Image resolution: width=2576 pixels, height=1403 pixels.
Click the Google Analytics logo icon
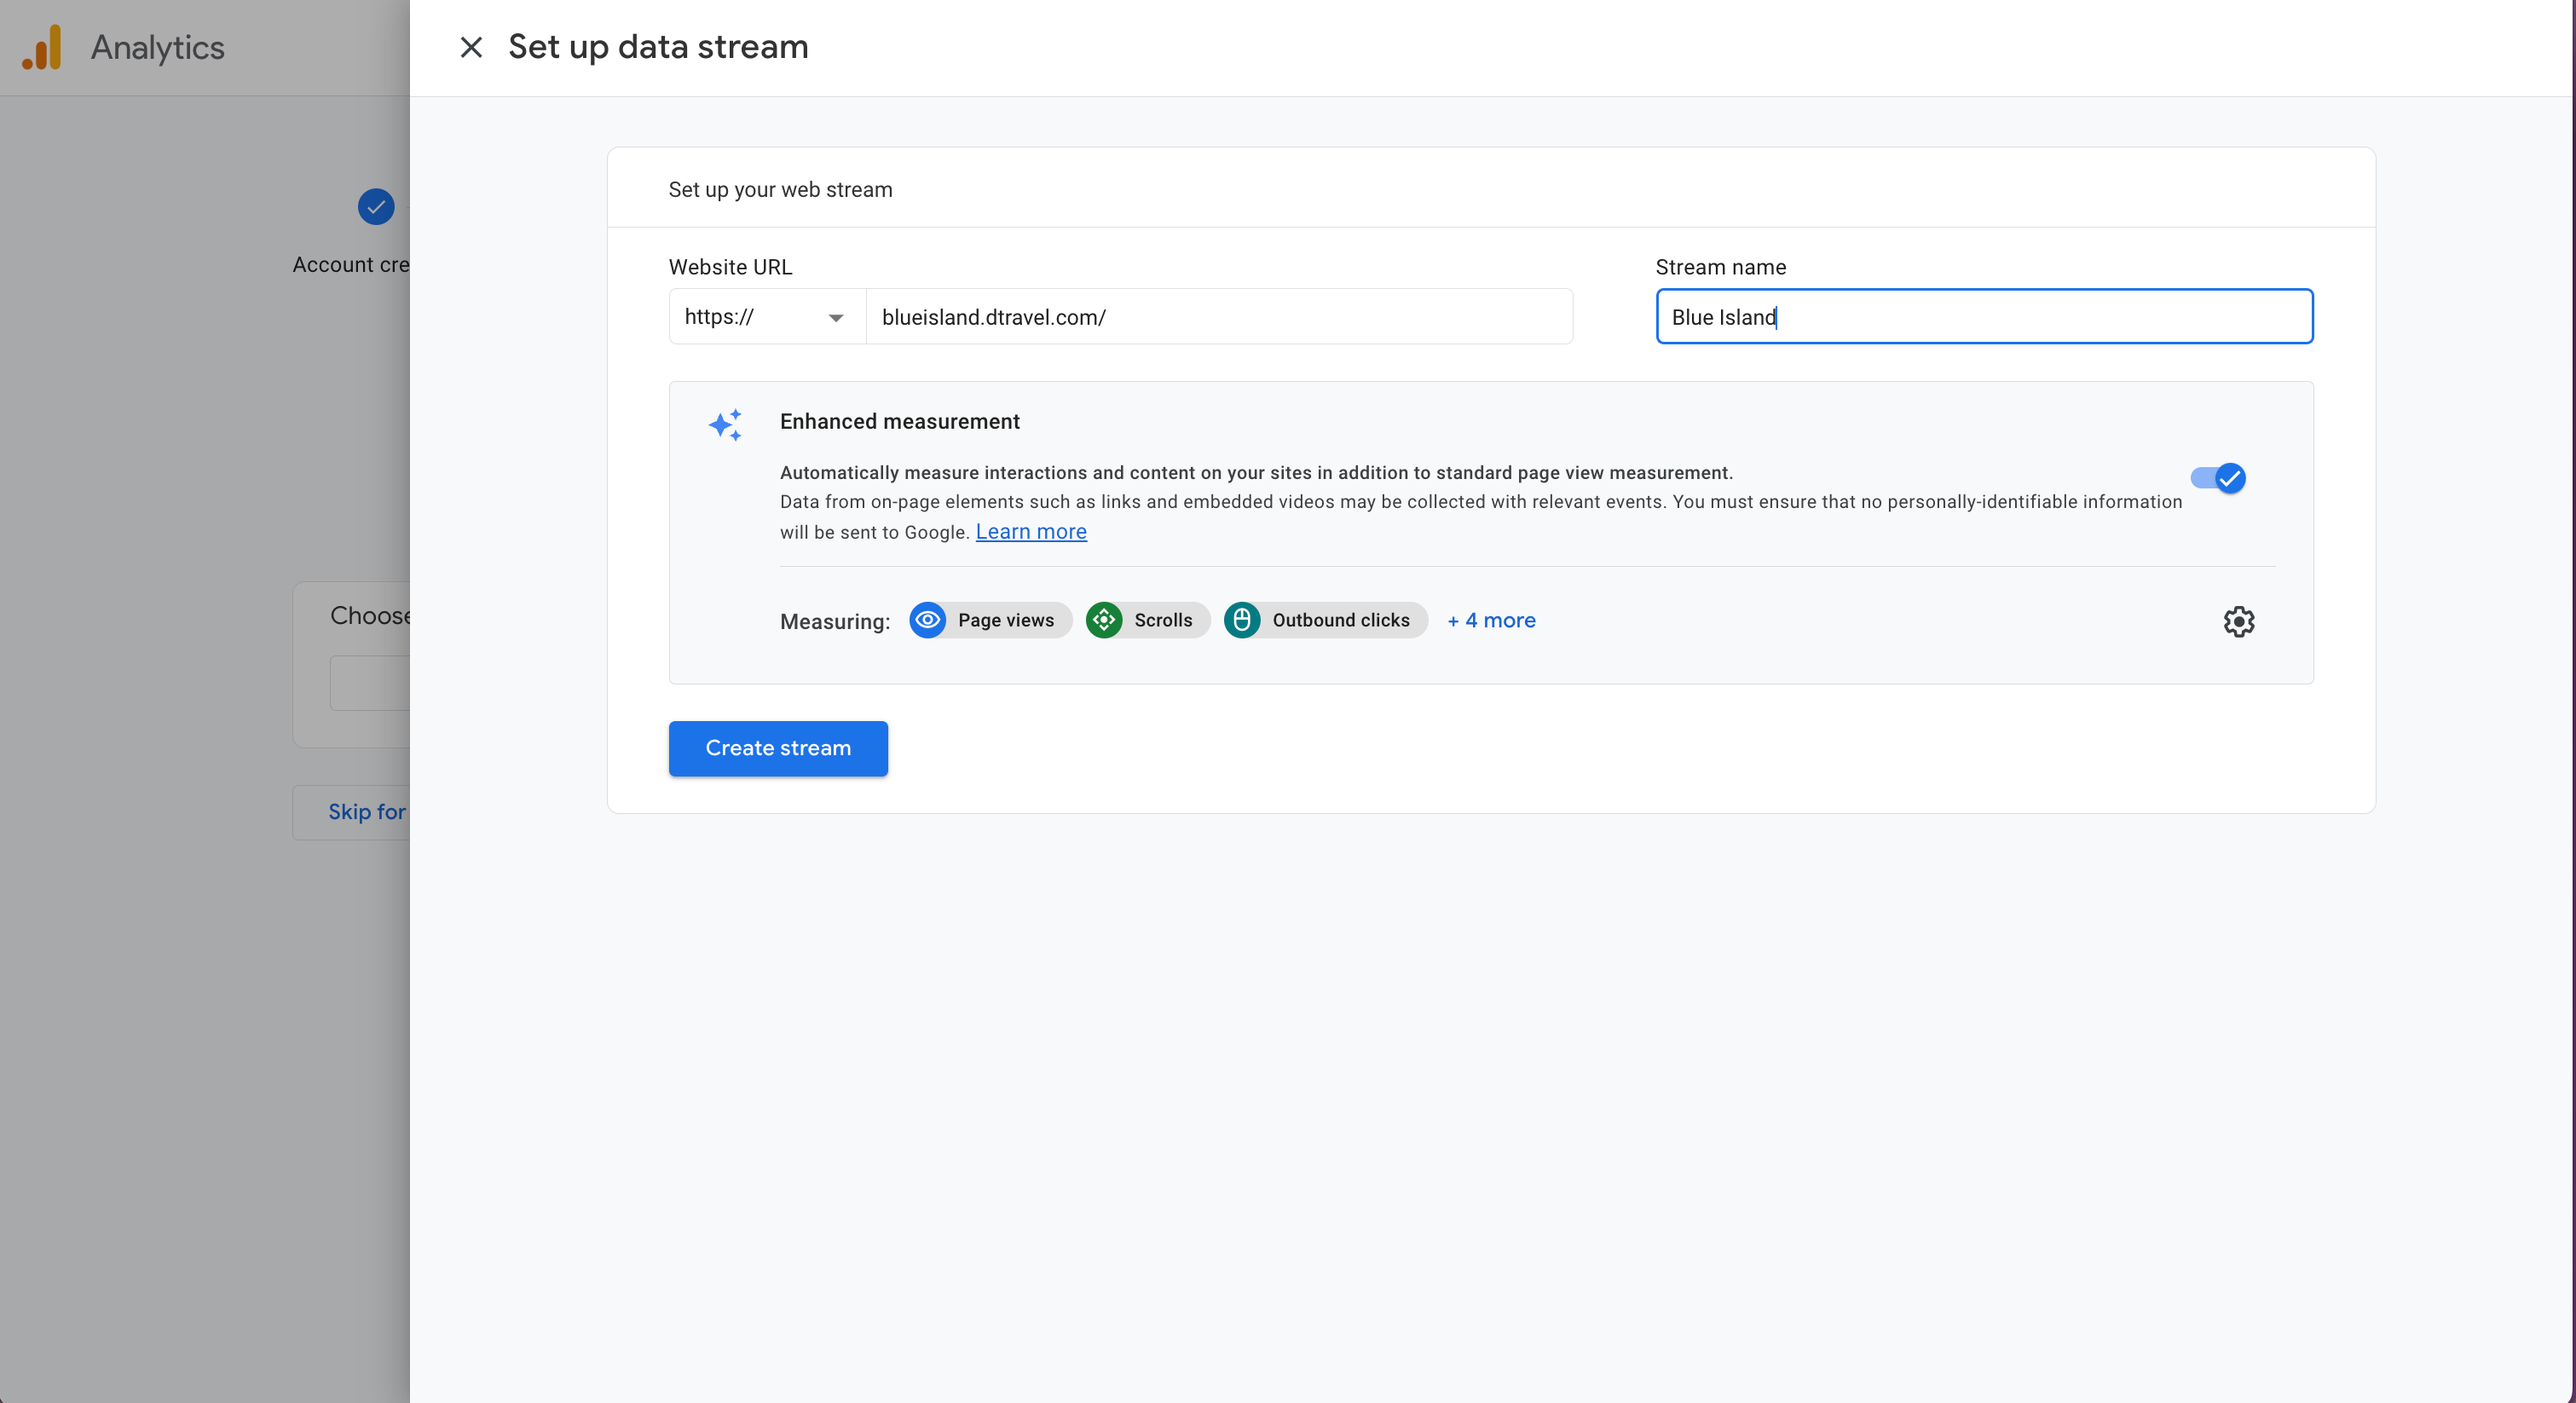42,47
